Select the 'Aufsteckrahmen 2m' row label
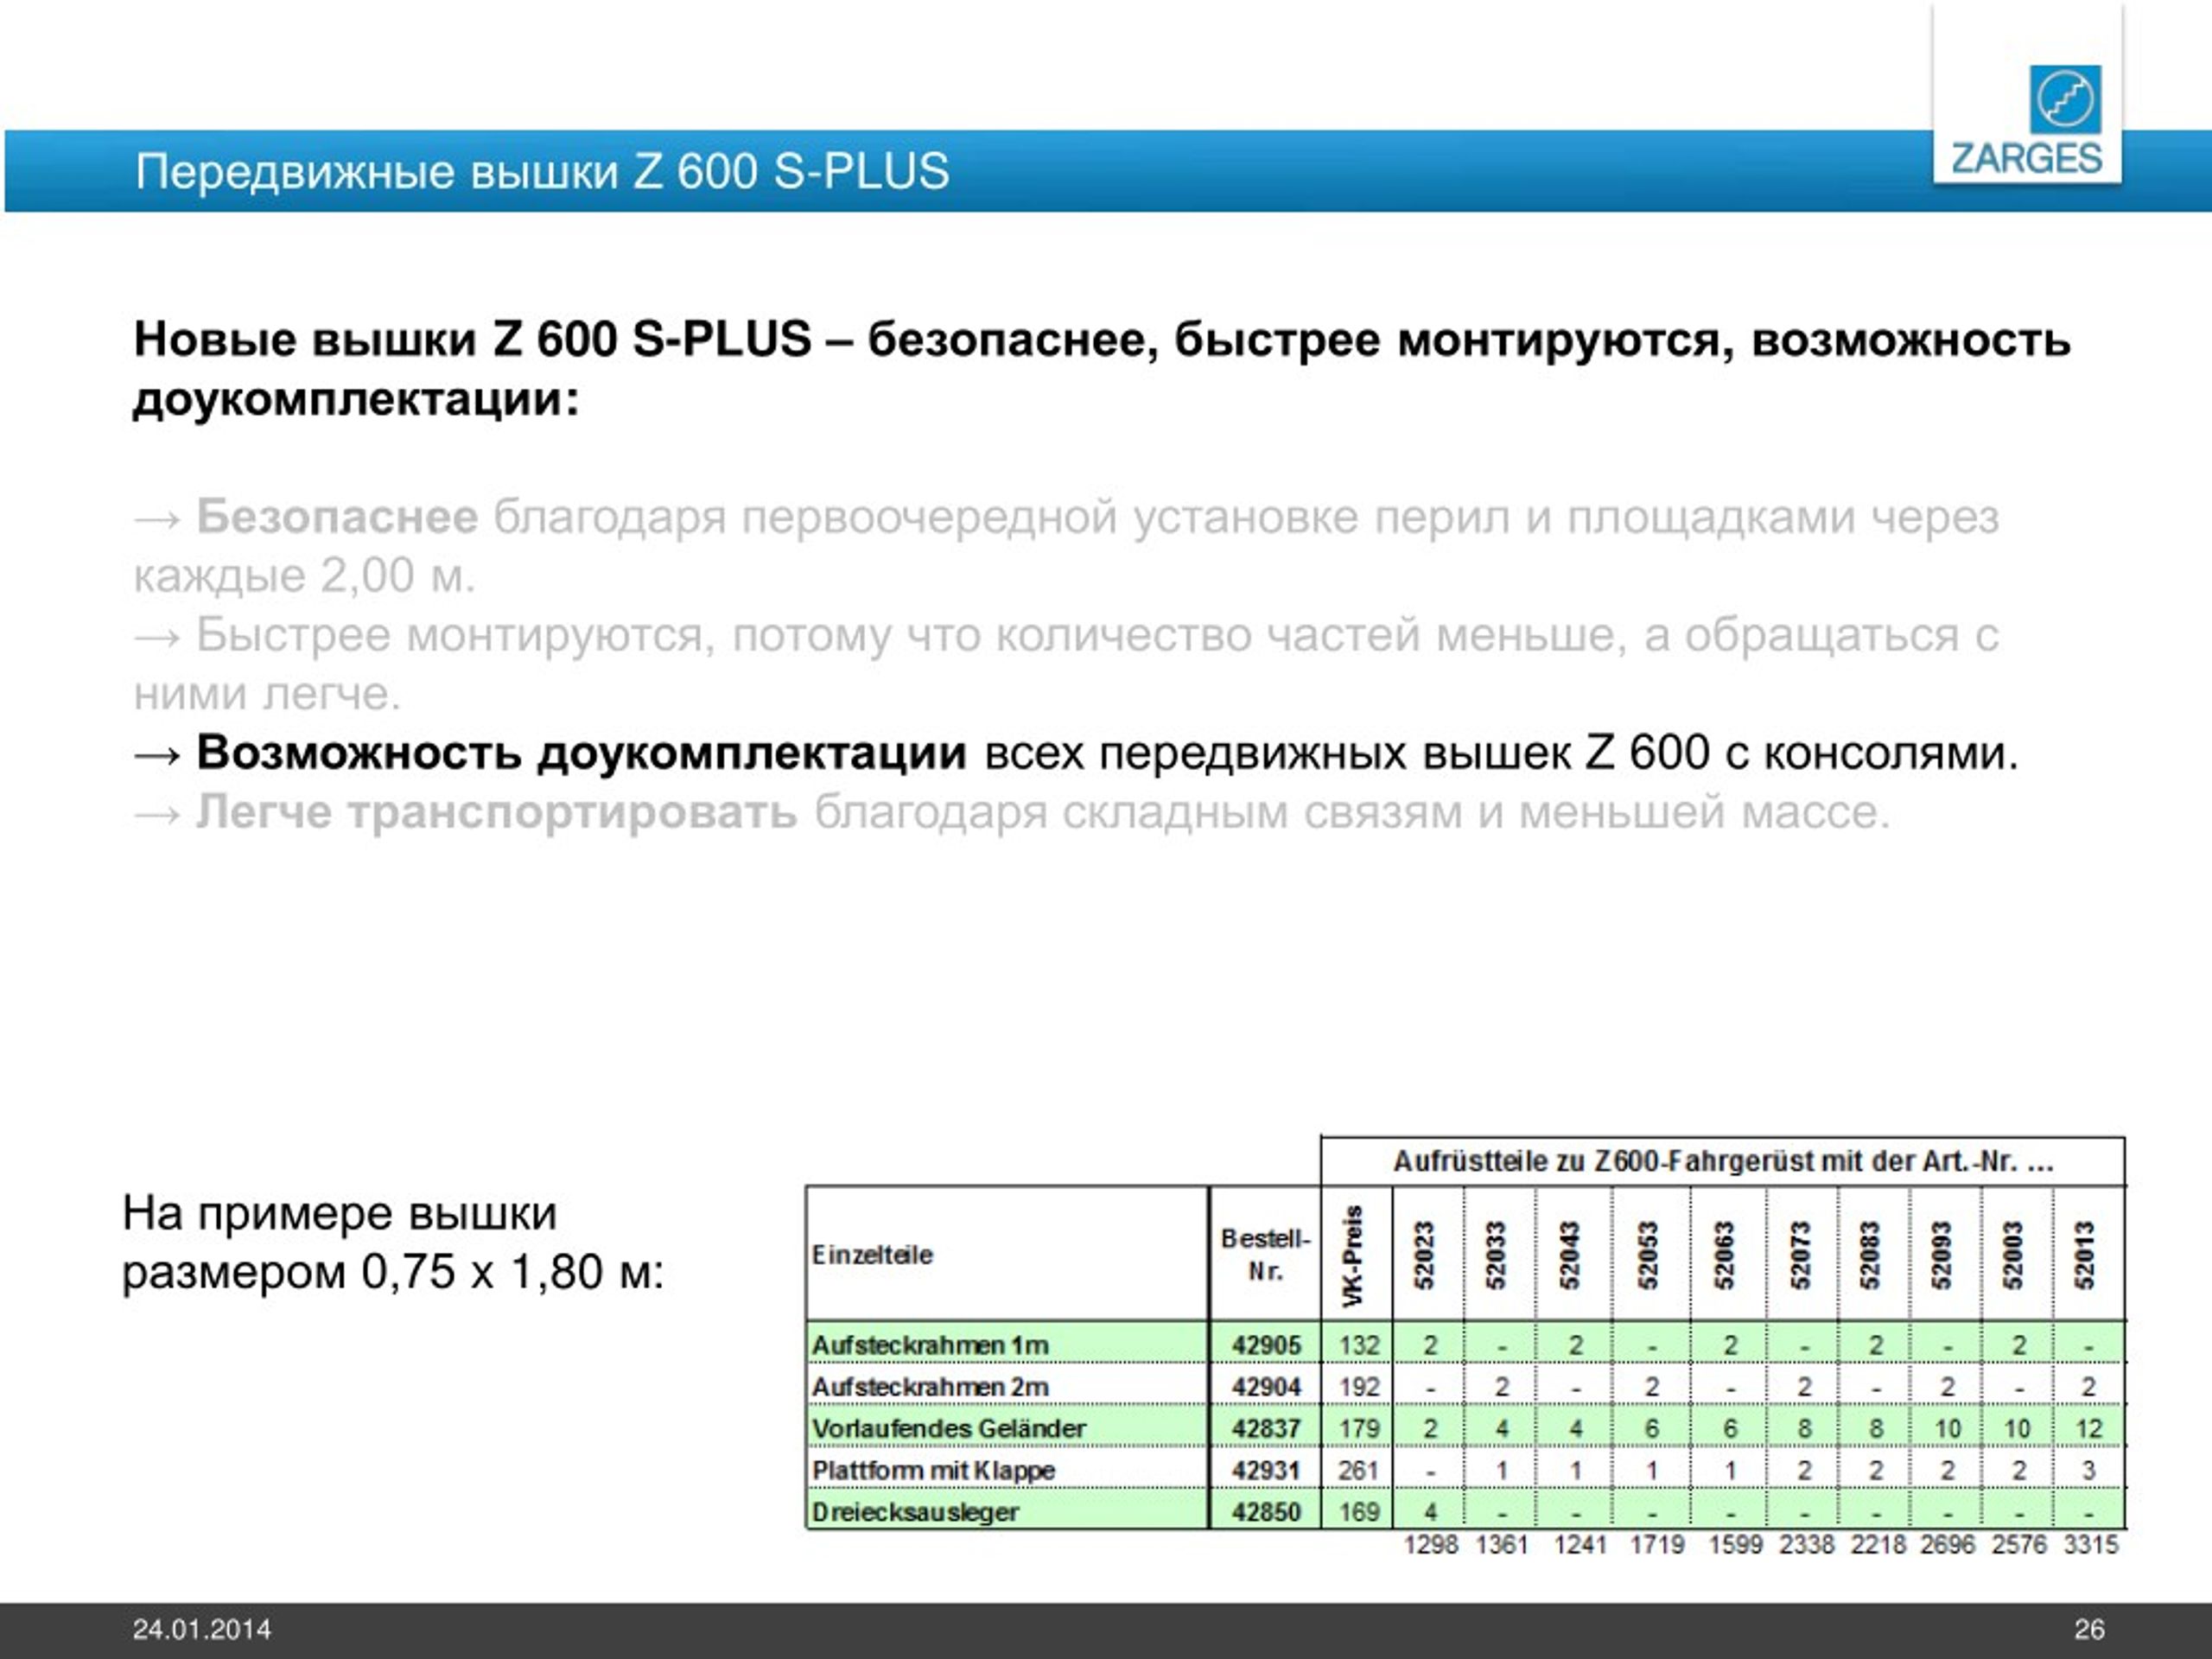Viewport: 2212px width, 1659px height. 930,1387
